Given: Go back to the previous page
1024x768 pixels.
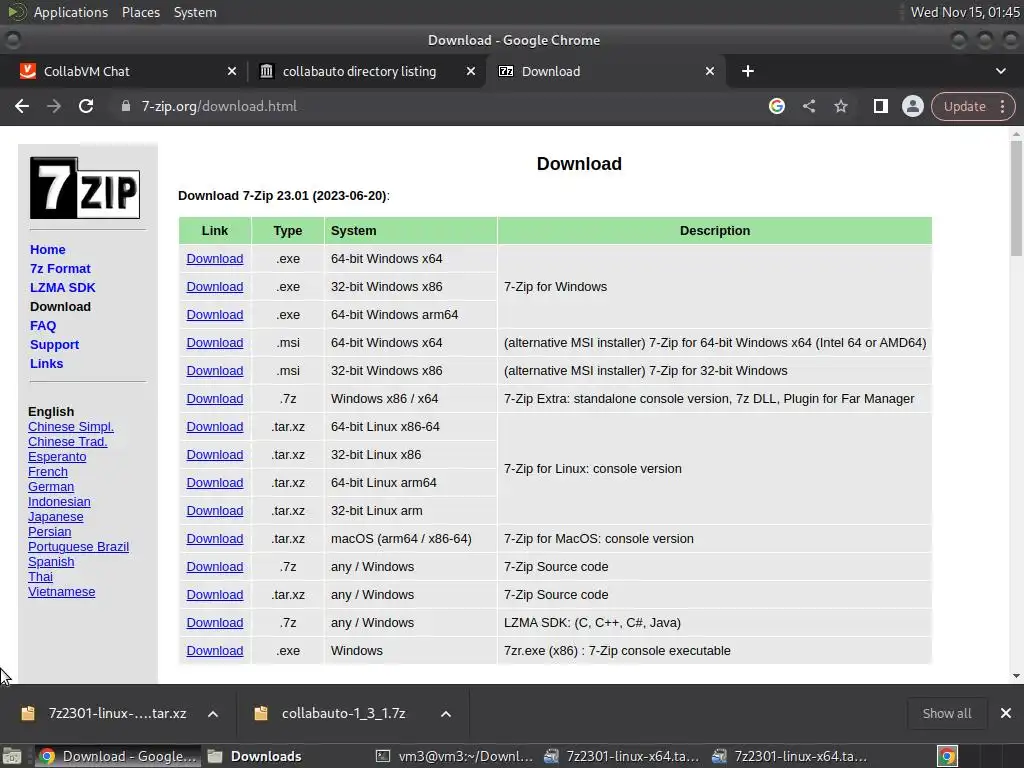Looking at the screenshot, I should coord(22,106).
